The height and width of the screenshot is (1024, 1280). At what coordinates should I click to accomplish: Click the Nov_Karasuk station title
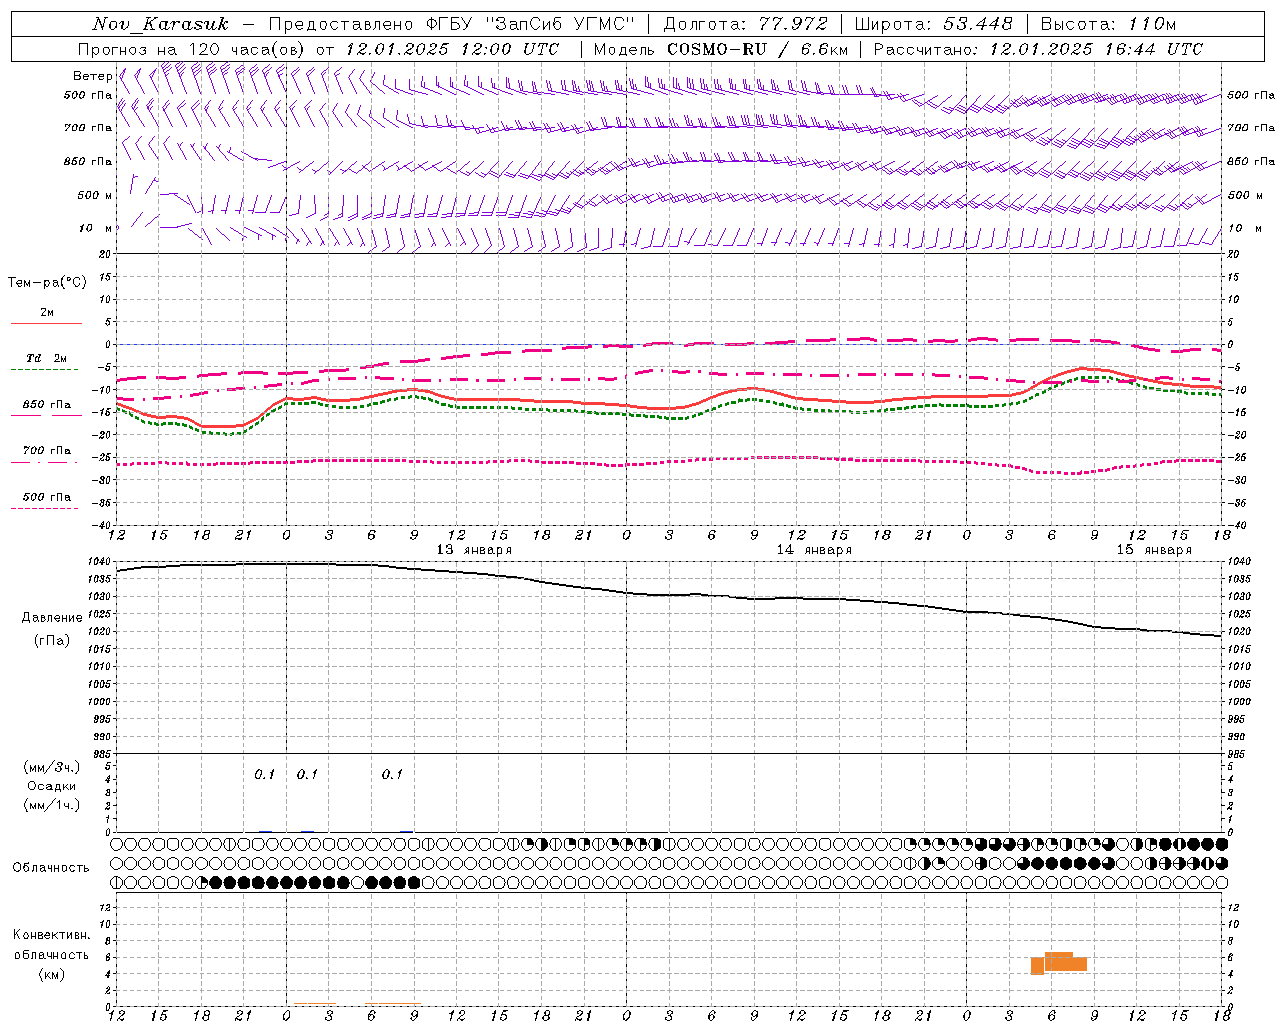click(x=160, y=24)
